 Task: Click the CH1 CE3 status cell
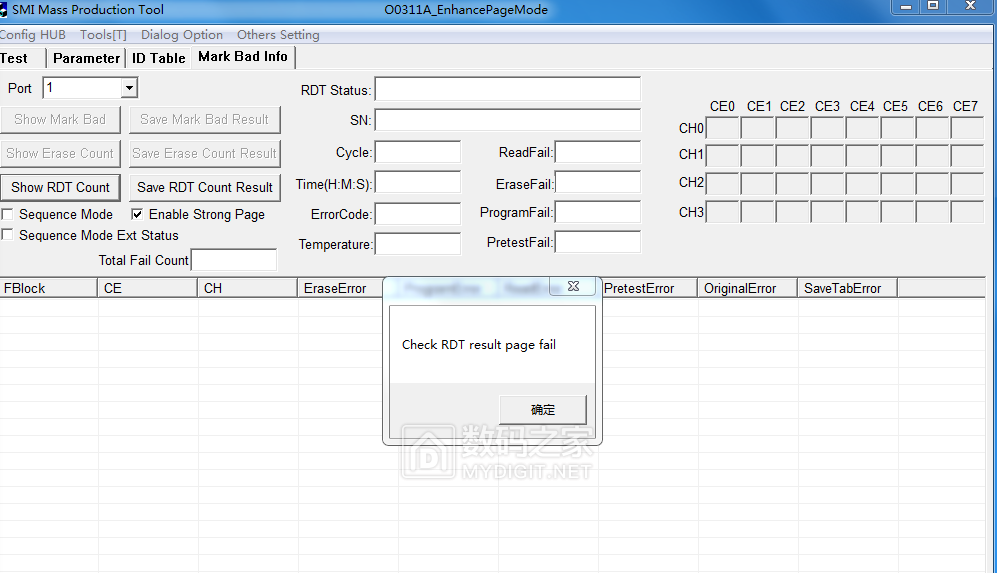[x=828, y=155]
